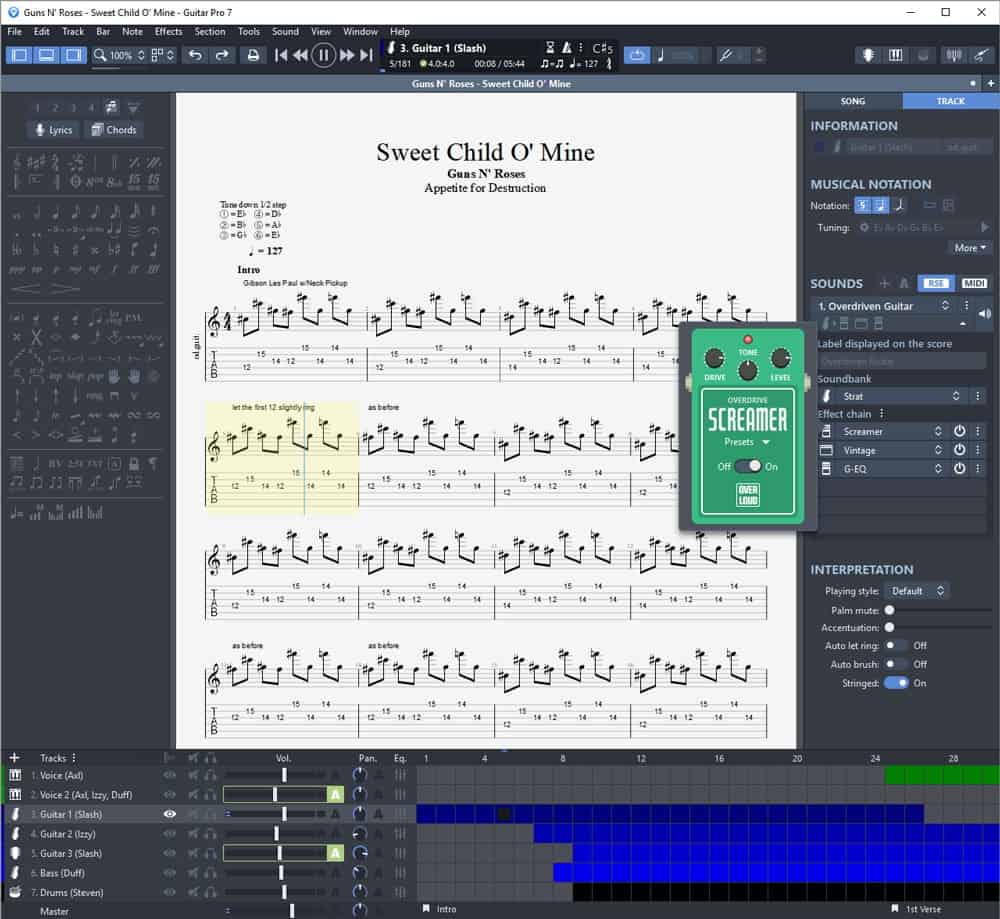Adjust the 100% zoom stepper
The width and height of the screenshot is (1000, 919).
pos(141,55)
